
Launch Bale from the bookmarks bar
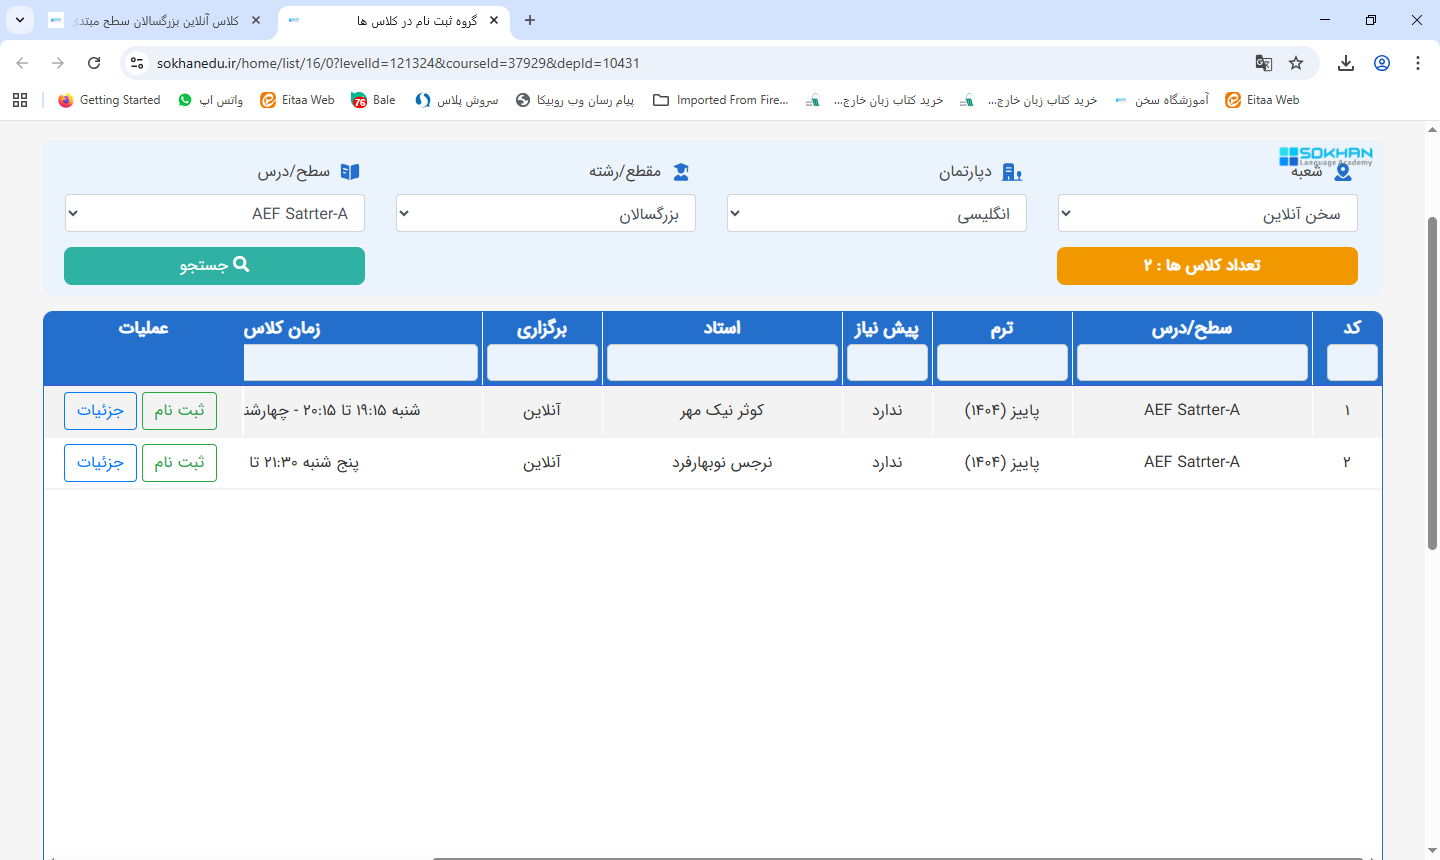pyautogui.click(x=373, y=99)
